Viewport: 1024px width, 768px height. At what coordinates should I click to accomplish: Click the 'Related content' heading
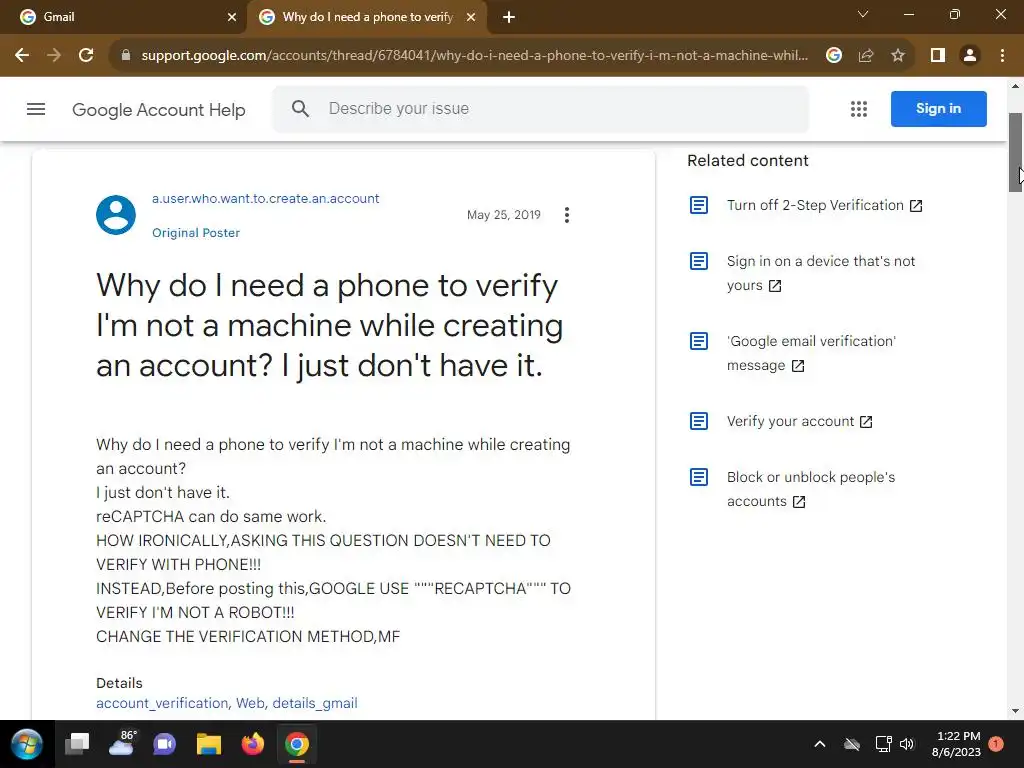[748, 161]
